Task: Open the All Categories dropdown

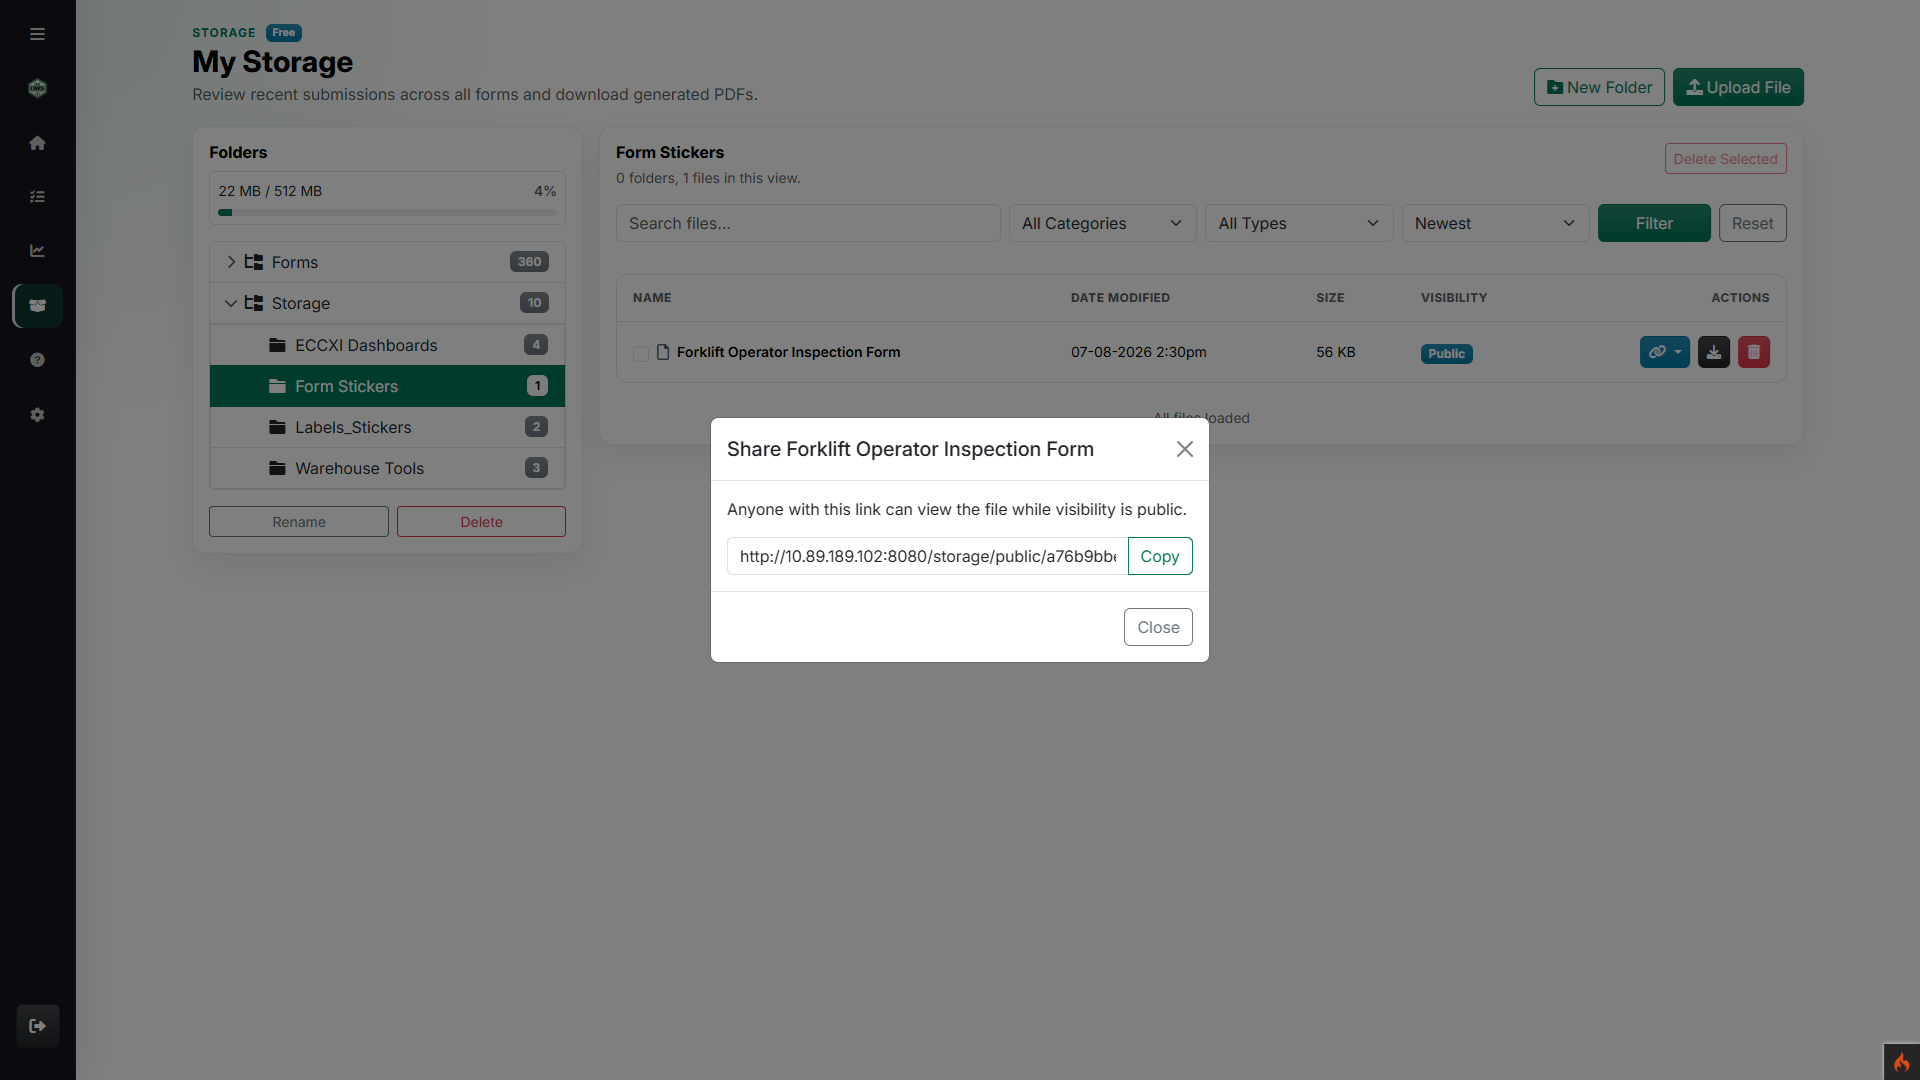Action: [x=1102, y=223]
